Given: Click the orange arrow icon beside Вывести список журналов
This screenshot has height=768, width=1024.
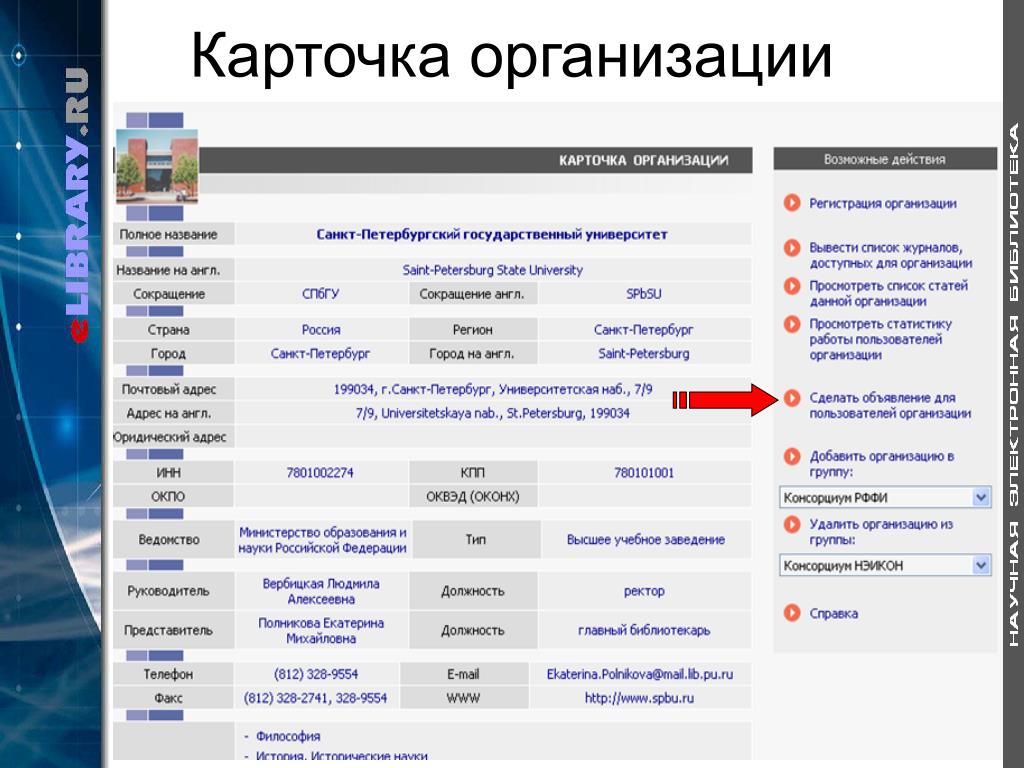Looking at the screenshot, I should [x=792, y=248].
